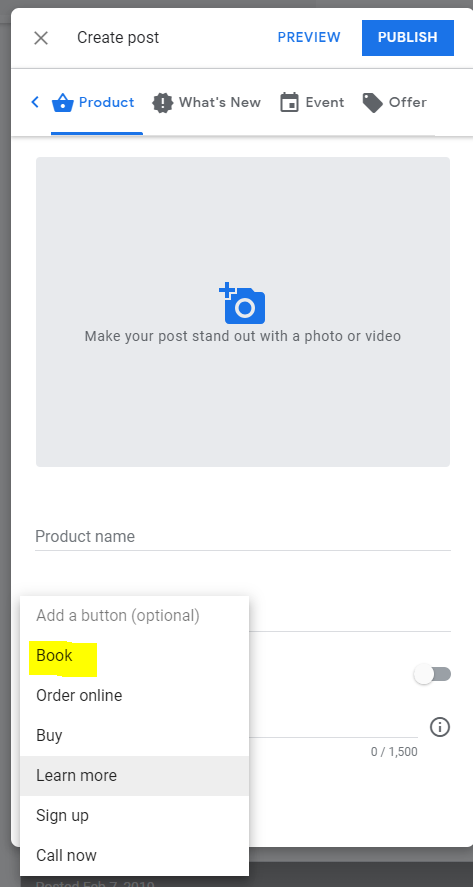Click the PUBLISH button
The width and height of the screenshot is (473, 887).
point(407,37)
